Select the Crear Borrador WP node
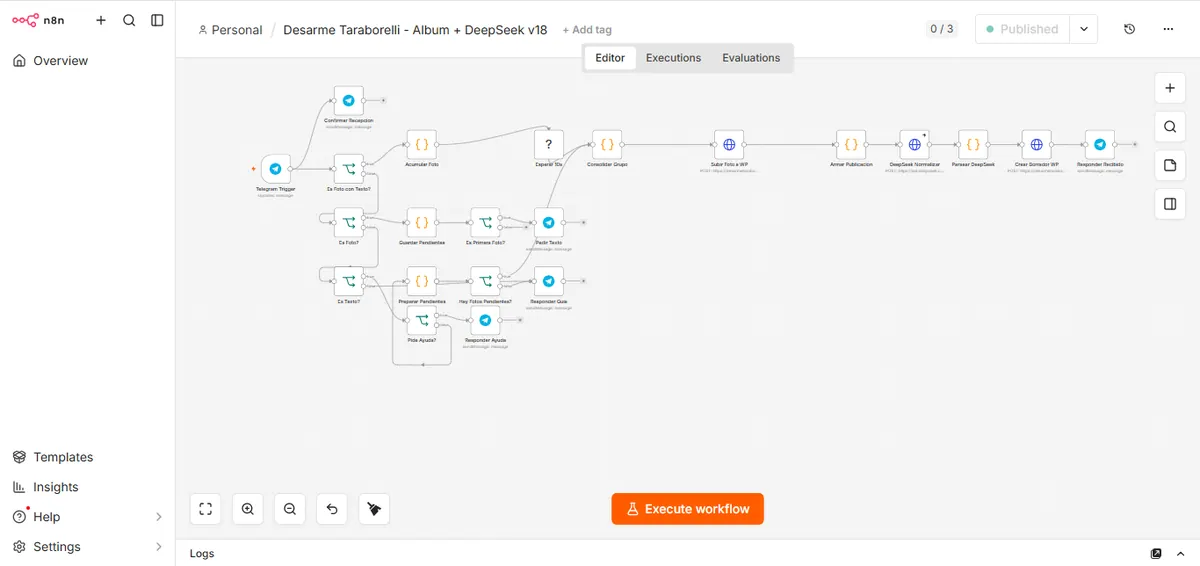 tap(1036, 145)
